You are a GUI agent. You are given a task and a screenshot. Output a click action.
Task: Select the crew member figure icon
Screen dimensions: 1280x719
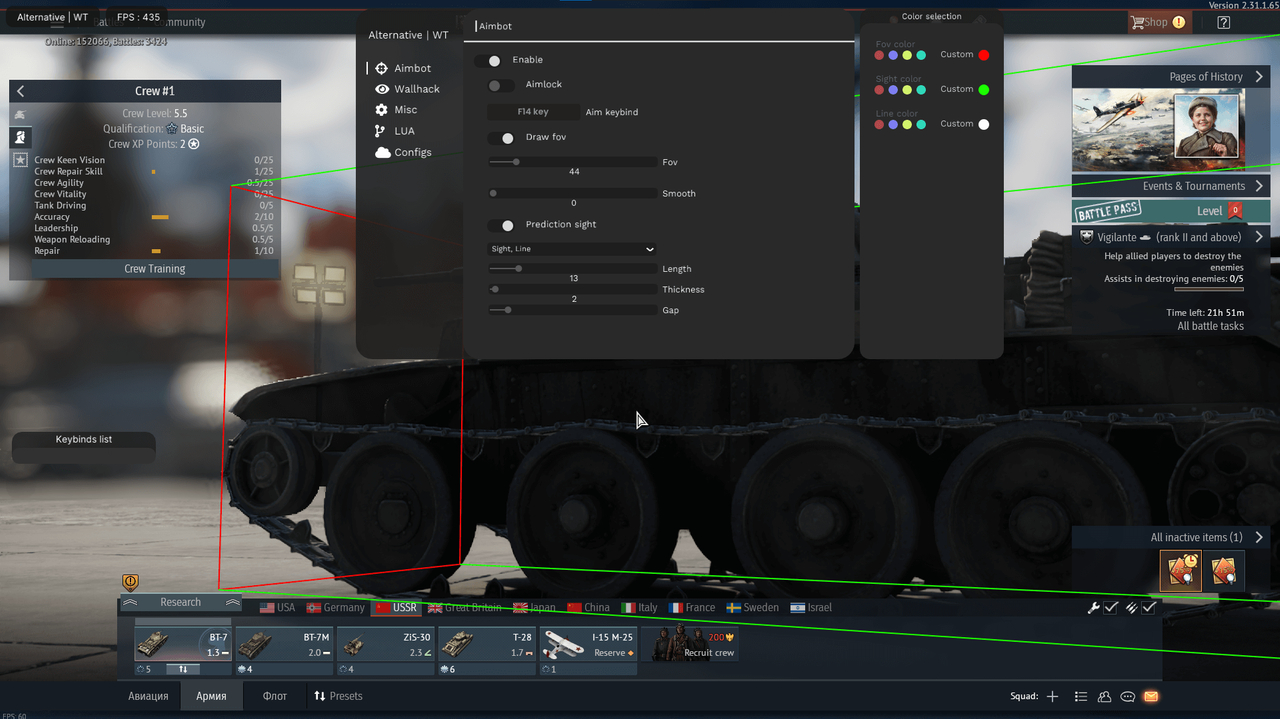[x=20, y=138]
